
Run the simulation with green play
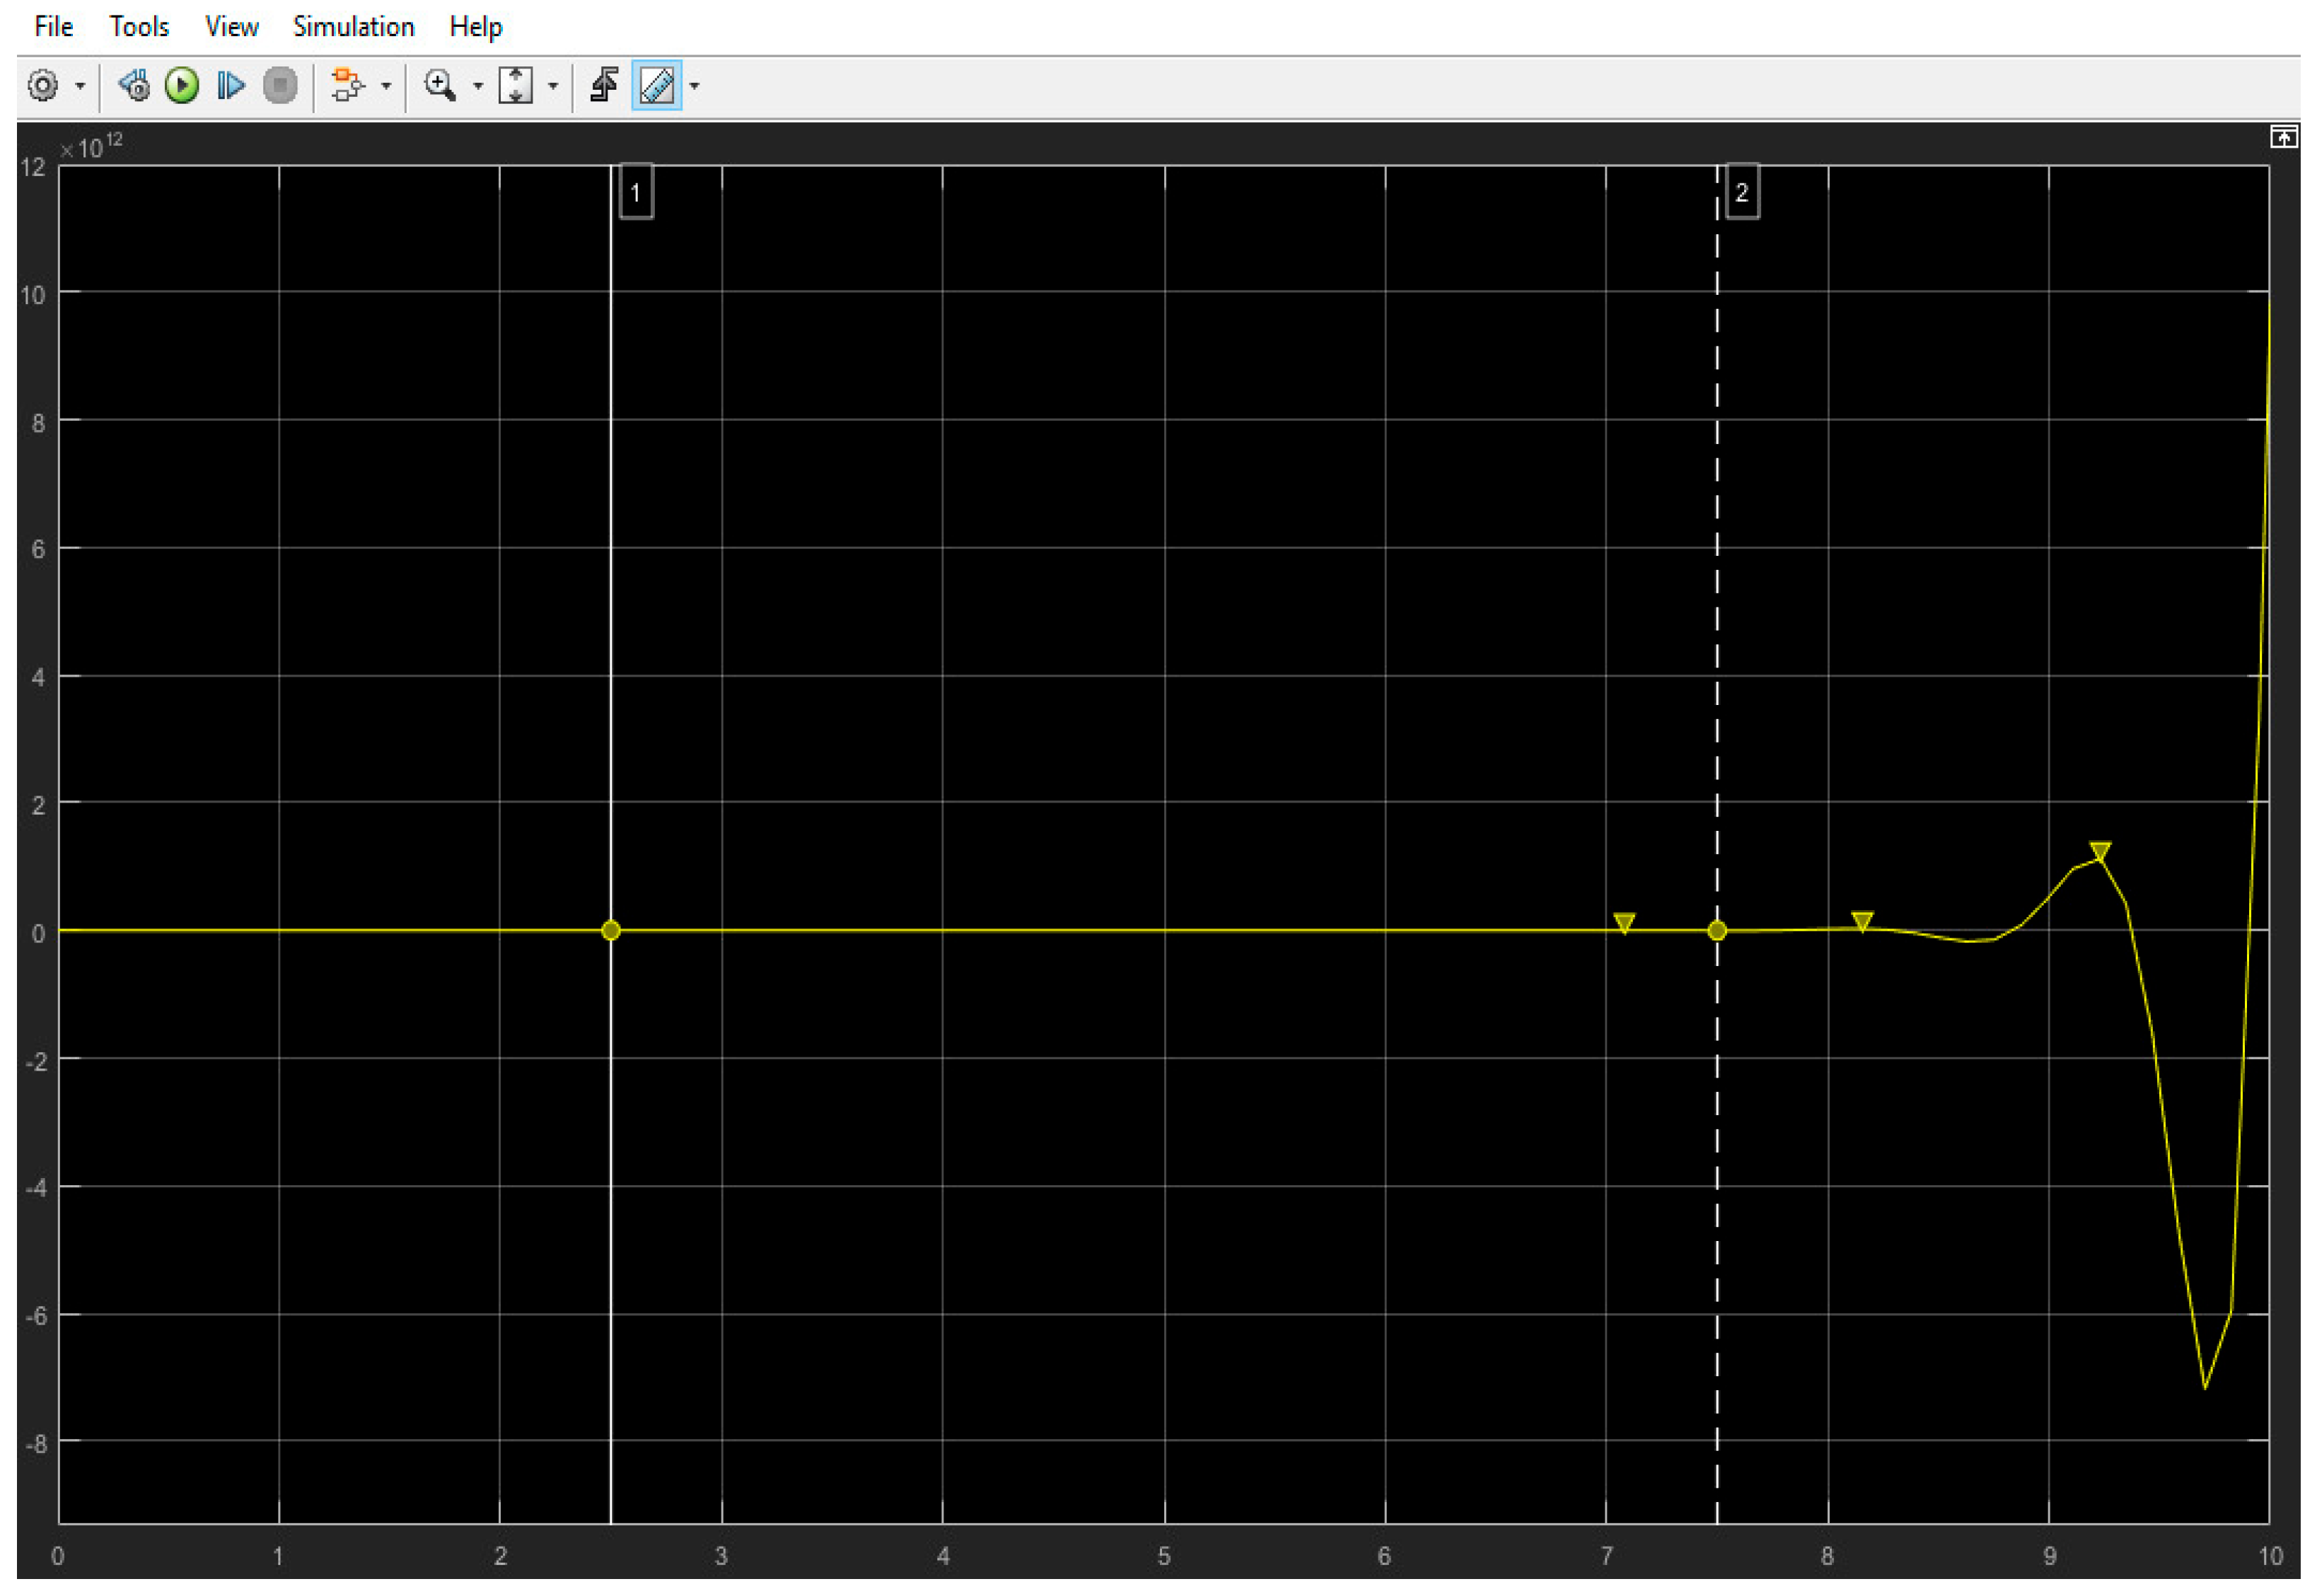coord(182,86)
